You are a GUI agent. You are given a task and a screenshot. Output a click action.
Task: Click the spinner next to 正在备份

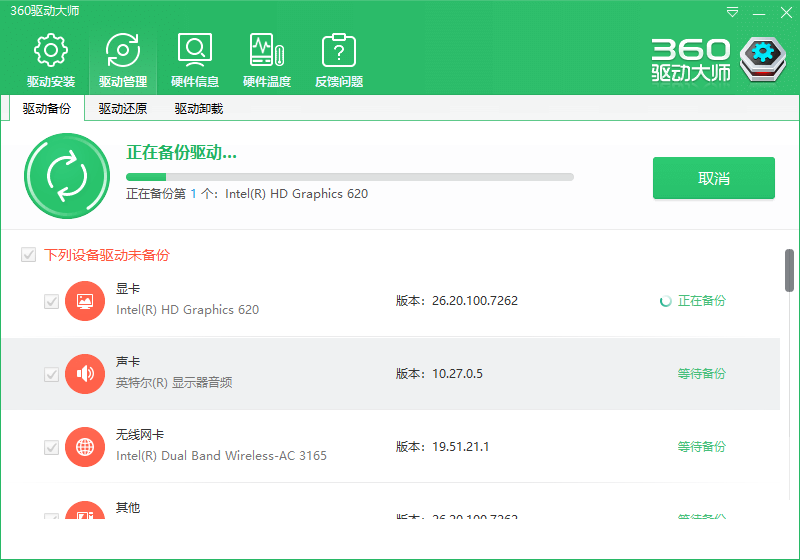coord(665,301)
